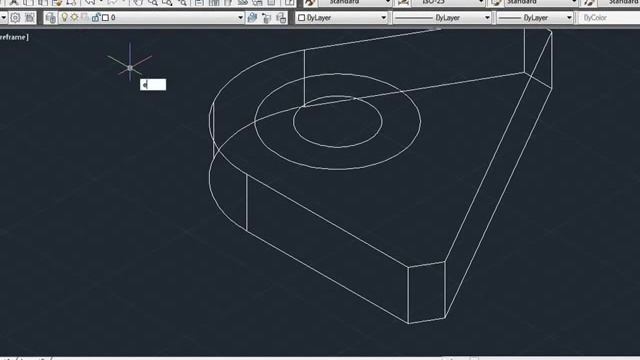This screenshot has width=640, height=360.
Task: Click the ByColor plot style box
Action: click(609, 18)
